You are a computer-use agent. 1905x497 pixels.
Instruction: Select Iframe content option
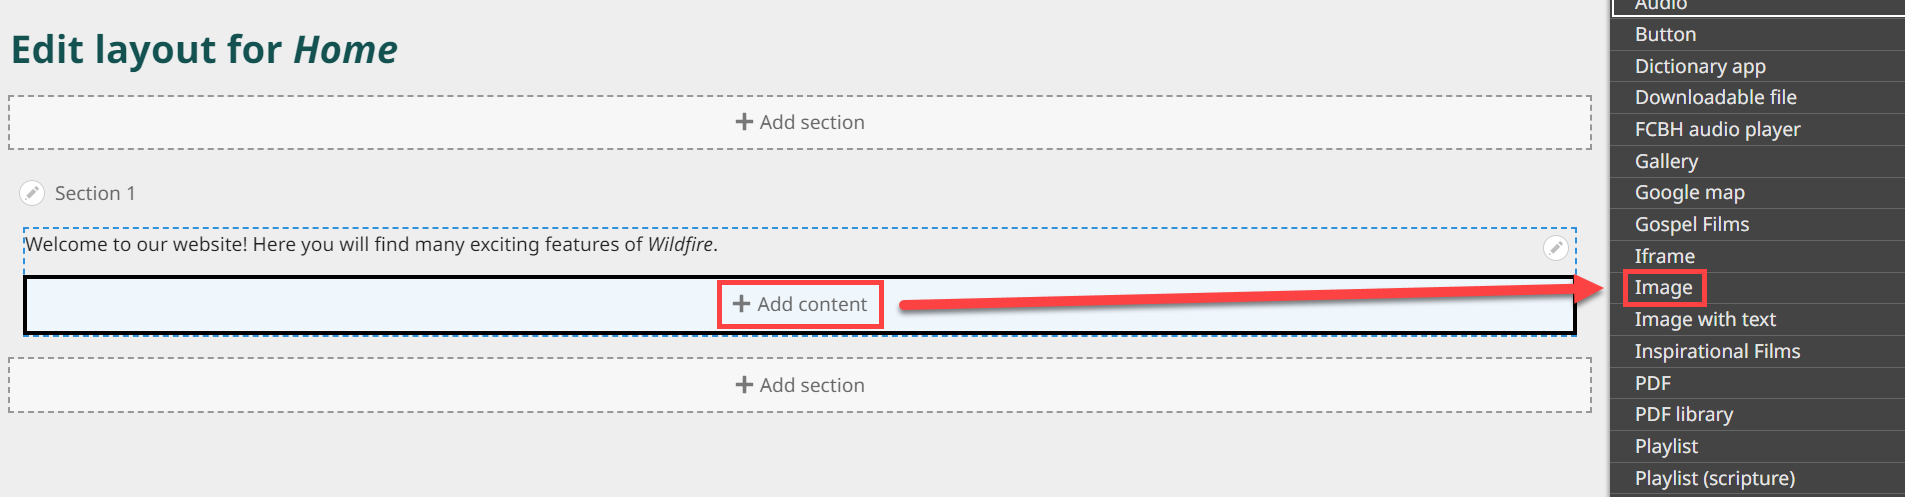[x=1664, y=257]
